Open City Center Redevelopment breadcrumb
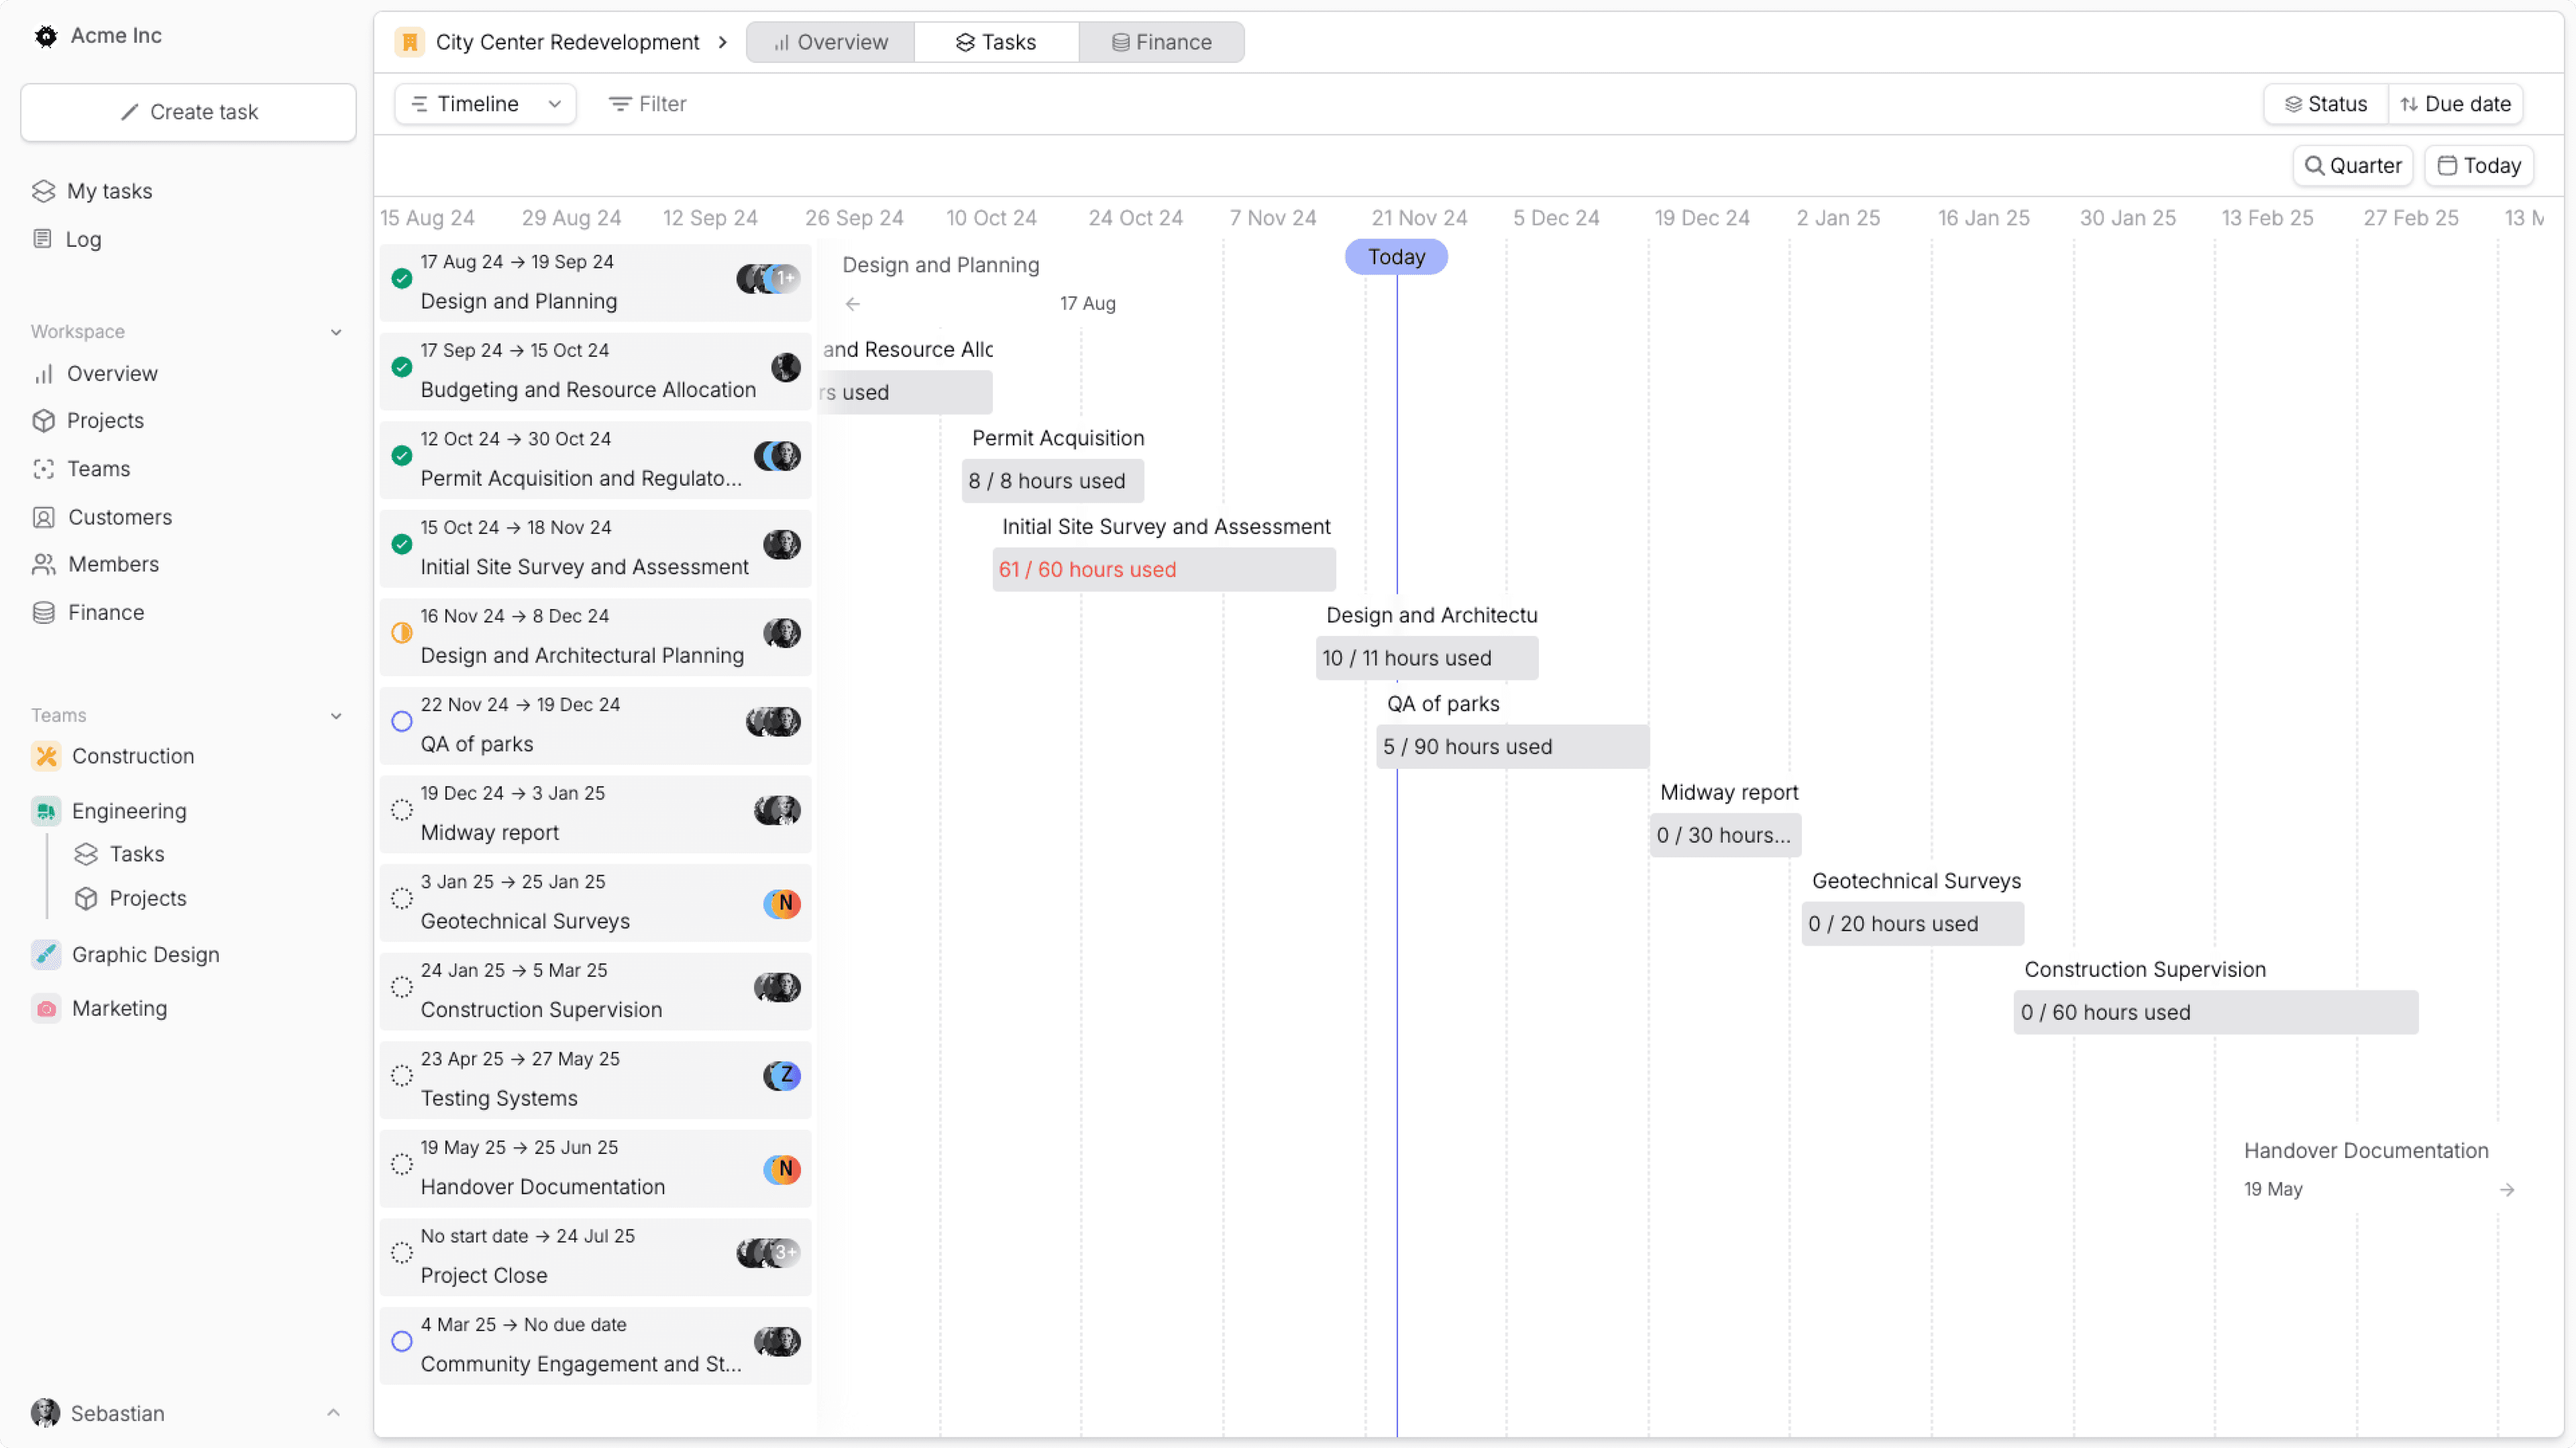The image size is (2576, 1448). (x=567, y=42)
